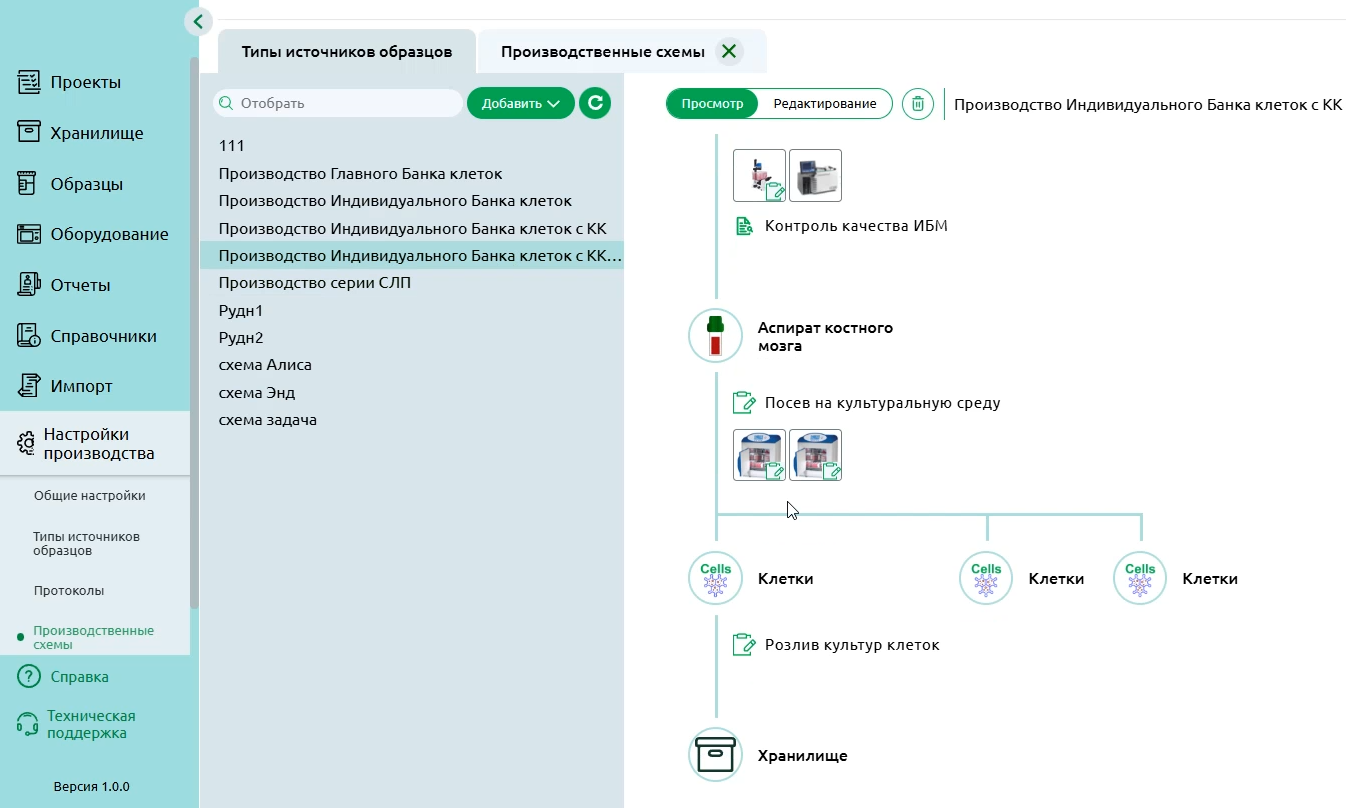1346x808 pixels.
Task: Switch to the Типы источников образцов tab
Action: [x=346, y=50]
